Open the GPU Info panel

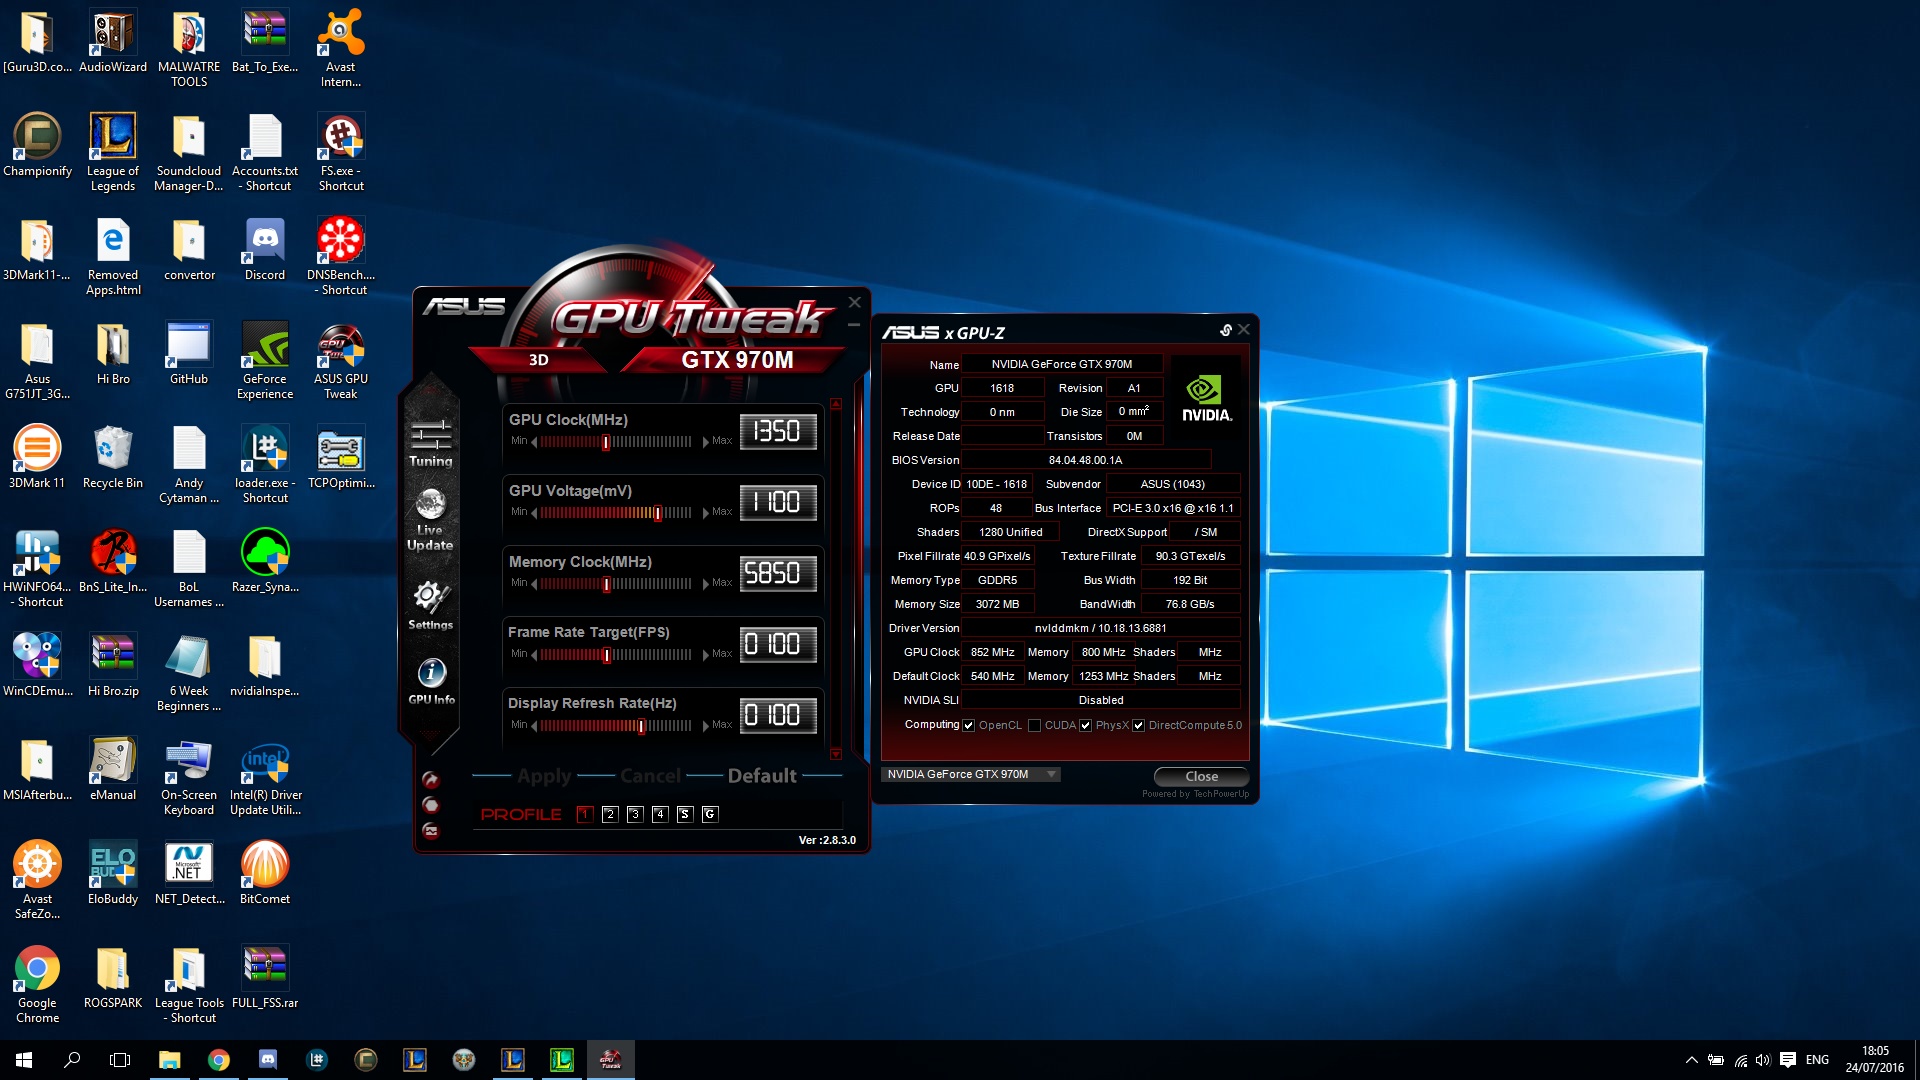431,682
